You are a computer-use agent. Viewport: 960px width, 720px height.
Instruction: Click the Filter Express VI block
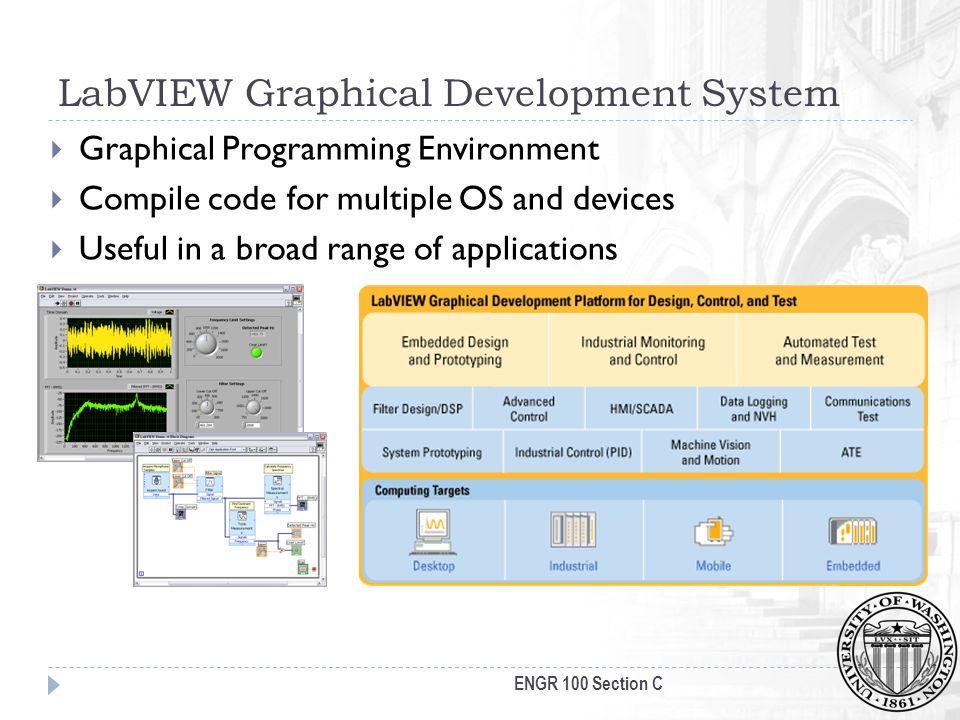click(210, 489)
